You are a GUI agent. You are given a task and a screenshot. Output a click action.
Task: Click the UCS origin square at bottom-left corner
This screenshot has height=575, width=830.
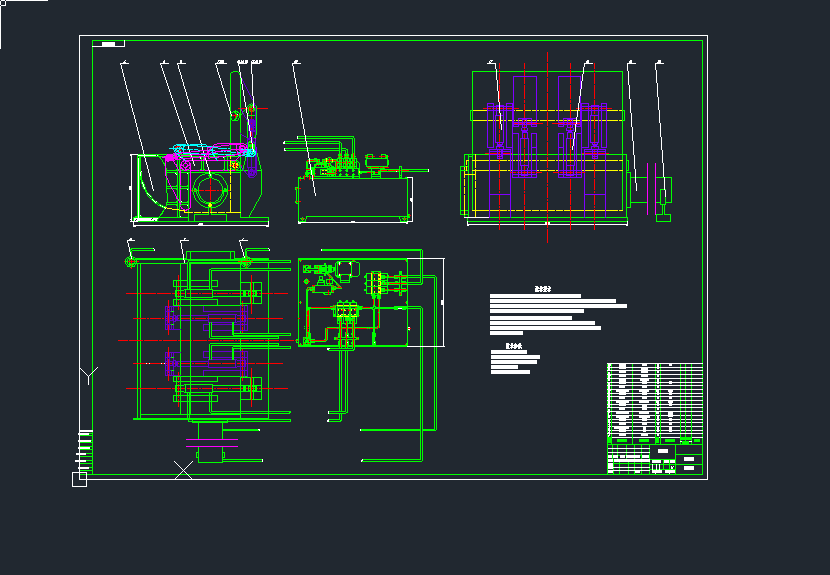point(79,479)
